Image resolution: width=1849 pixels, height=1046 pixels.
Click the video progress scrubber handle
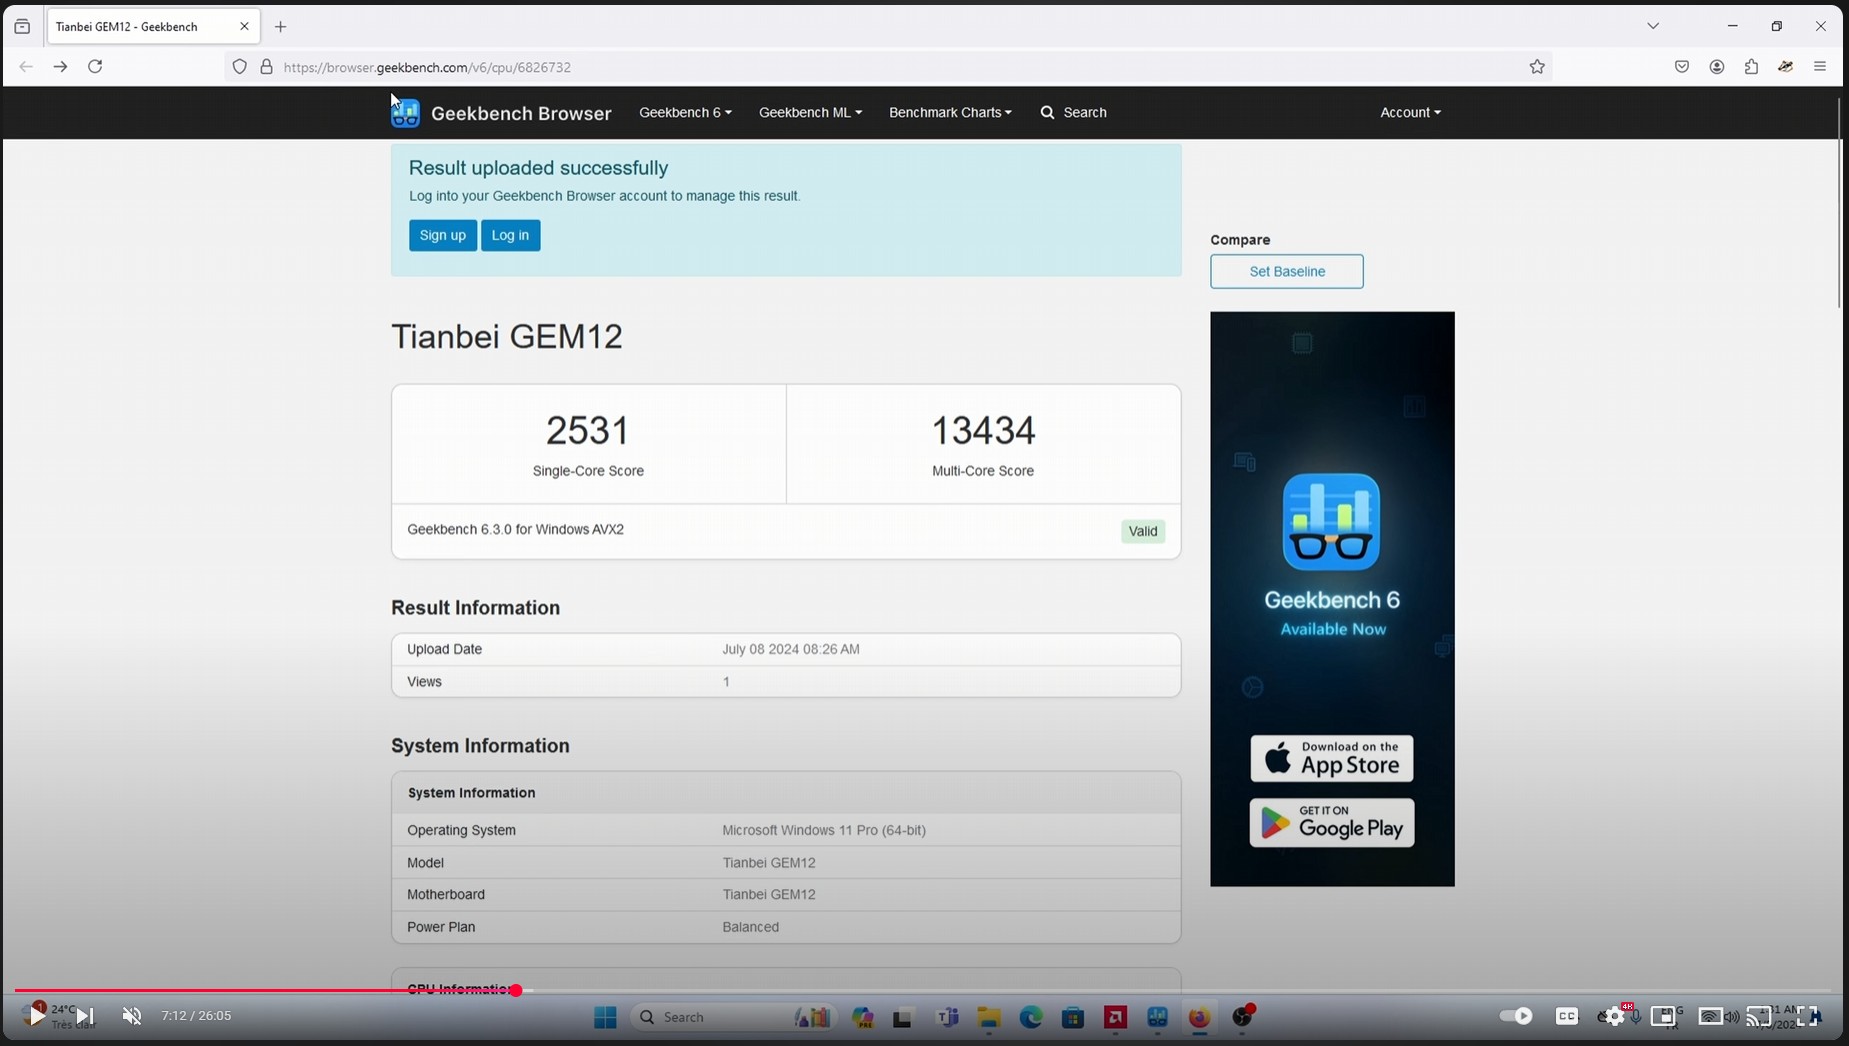516,991
